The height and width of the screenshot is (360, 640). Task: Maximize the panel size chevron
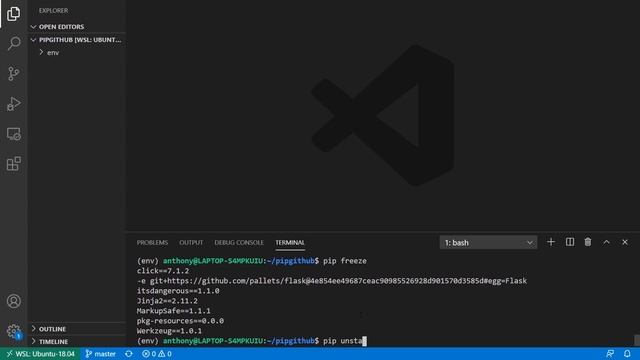pos(607,242)
